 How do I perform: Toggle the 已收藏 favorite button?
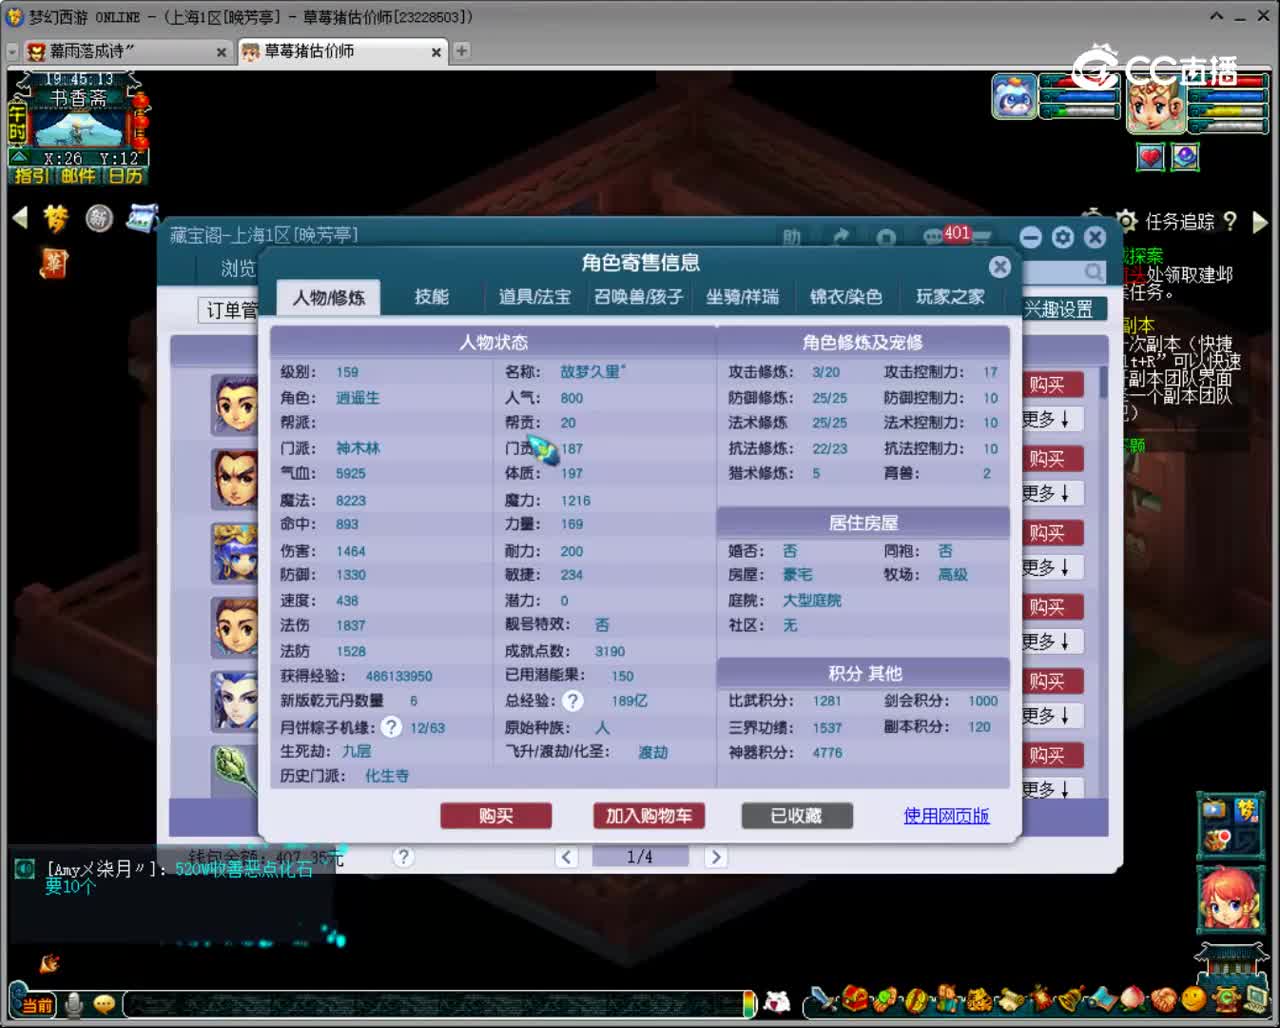pos(796,816)
